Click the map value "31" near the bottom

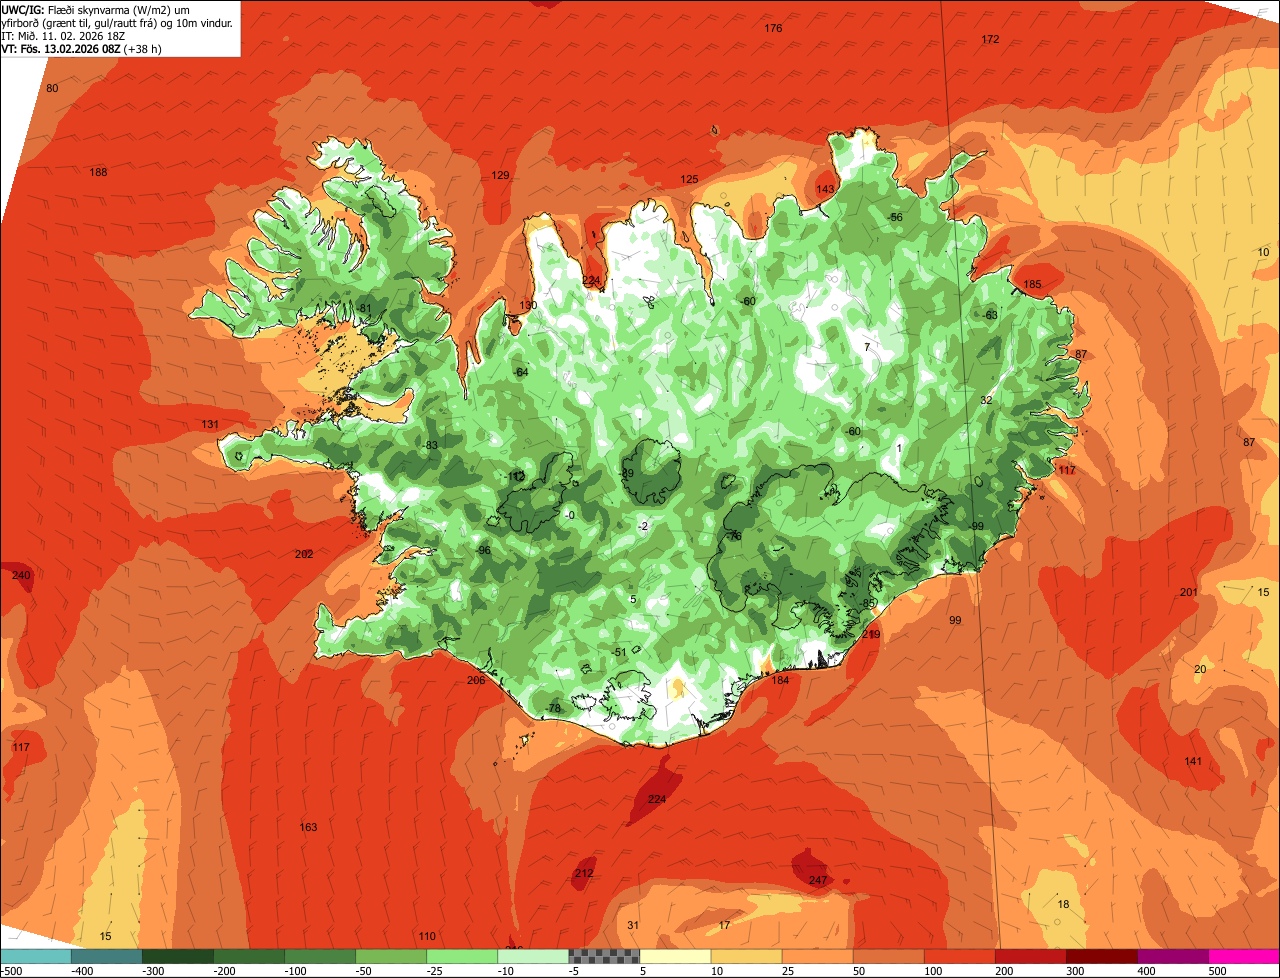(x=633, y=926)
